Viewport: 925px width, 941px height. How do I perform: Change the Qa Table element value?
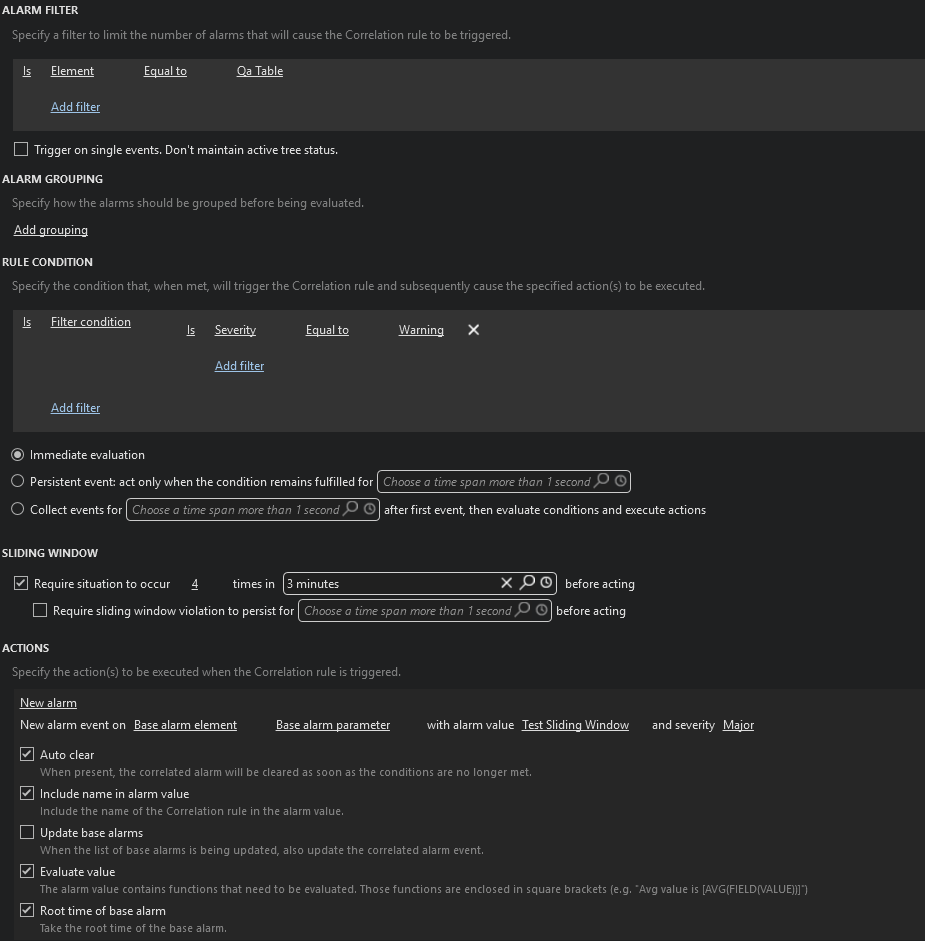(x=259, y=71)
